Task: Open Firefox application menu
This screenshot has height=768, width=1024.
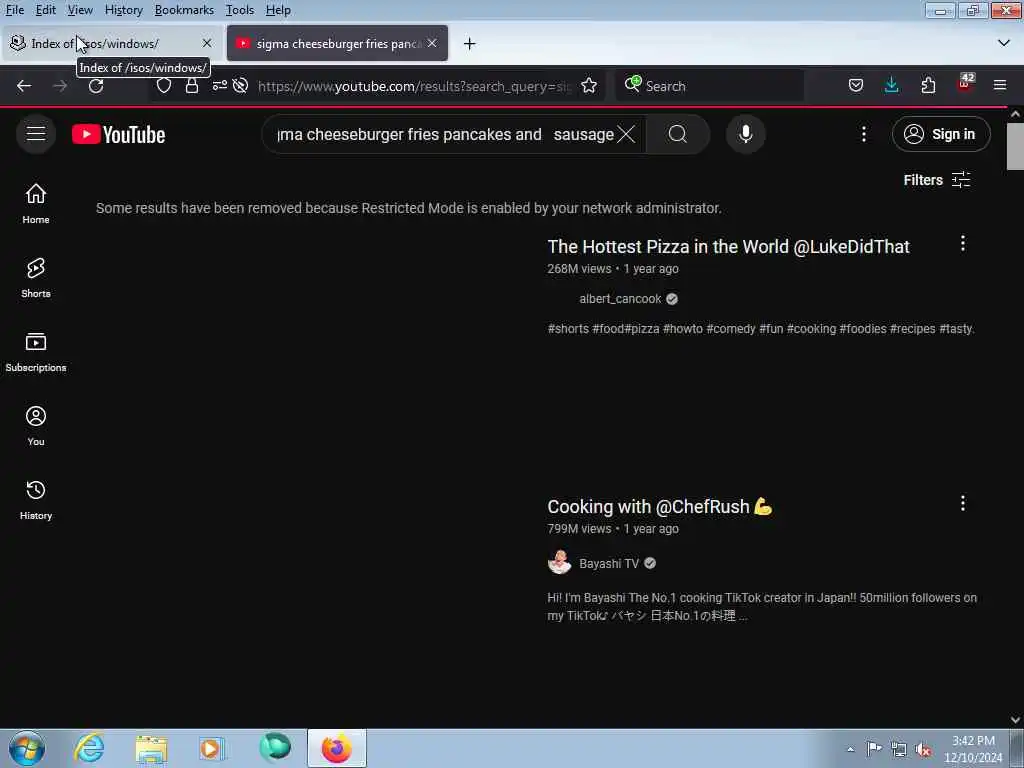Action: pyautogui.click(x=1000, y=86)
